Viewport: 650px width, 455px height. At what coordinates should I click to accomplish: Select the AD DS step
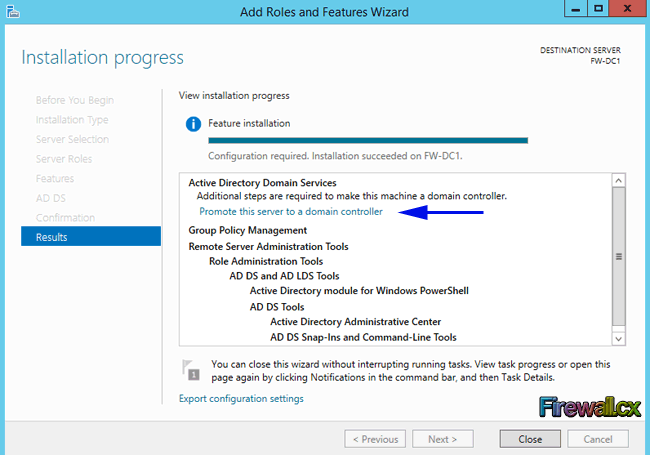[x=51, y=198]
